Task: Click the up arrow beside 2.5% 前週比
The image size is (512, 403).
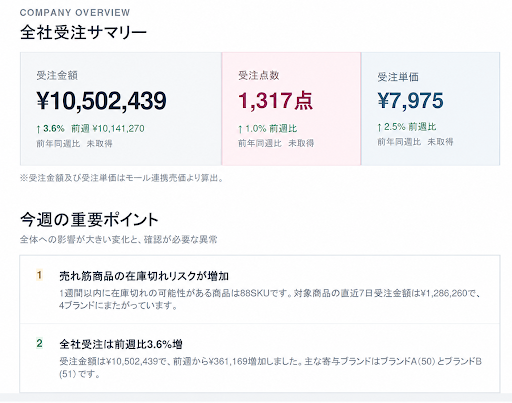Action: click(x=379, y=127)
